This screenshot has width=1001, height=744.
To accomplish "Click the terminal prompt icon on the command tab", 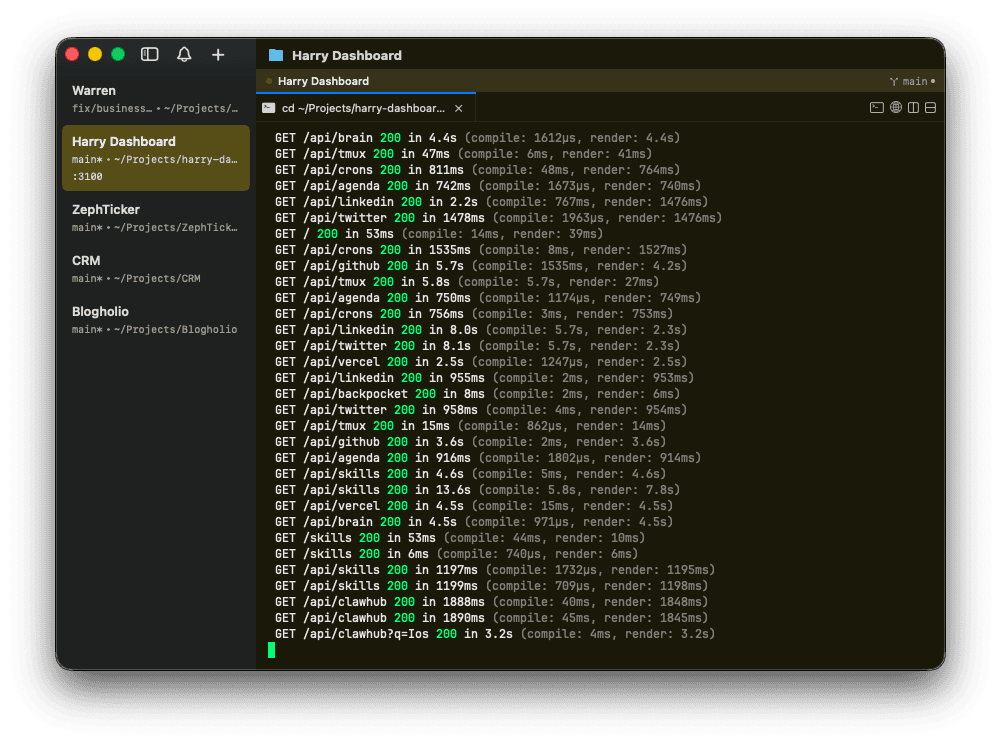I will [x=269, y=108].
